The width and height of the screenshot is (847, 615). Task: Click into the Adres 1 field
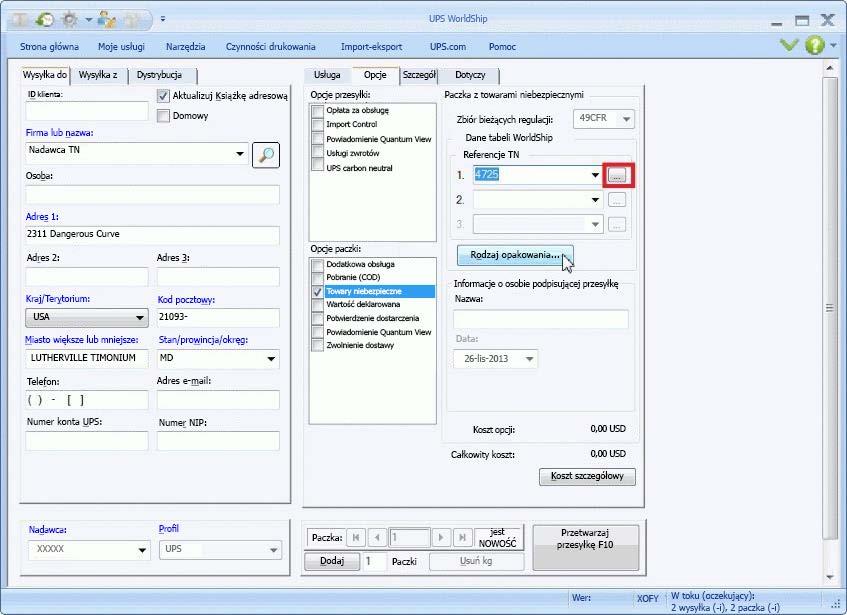point(152,234)
